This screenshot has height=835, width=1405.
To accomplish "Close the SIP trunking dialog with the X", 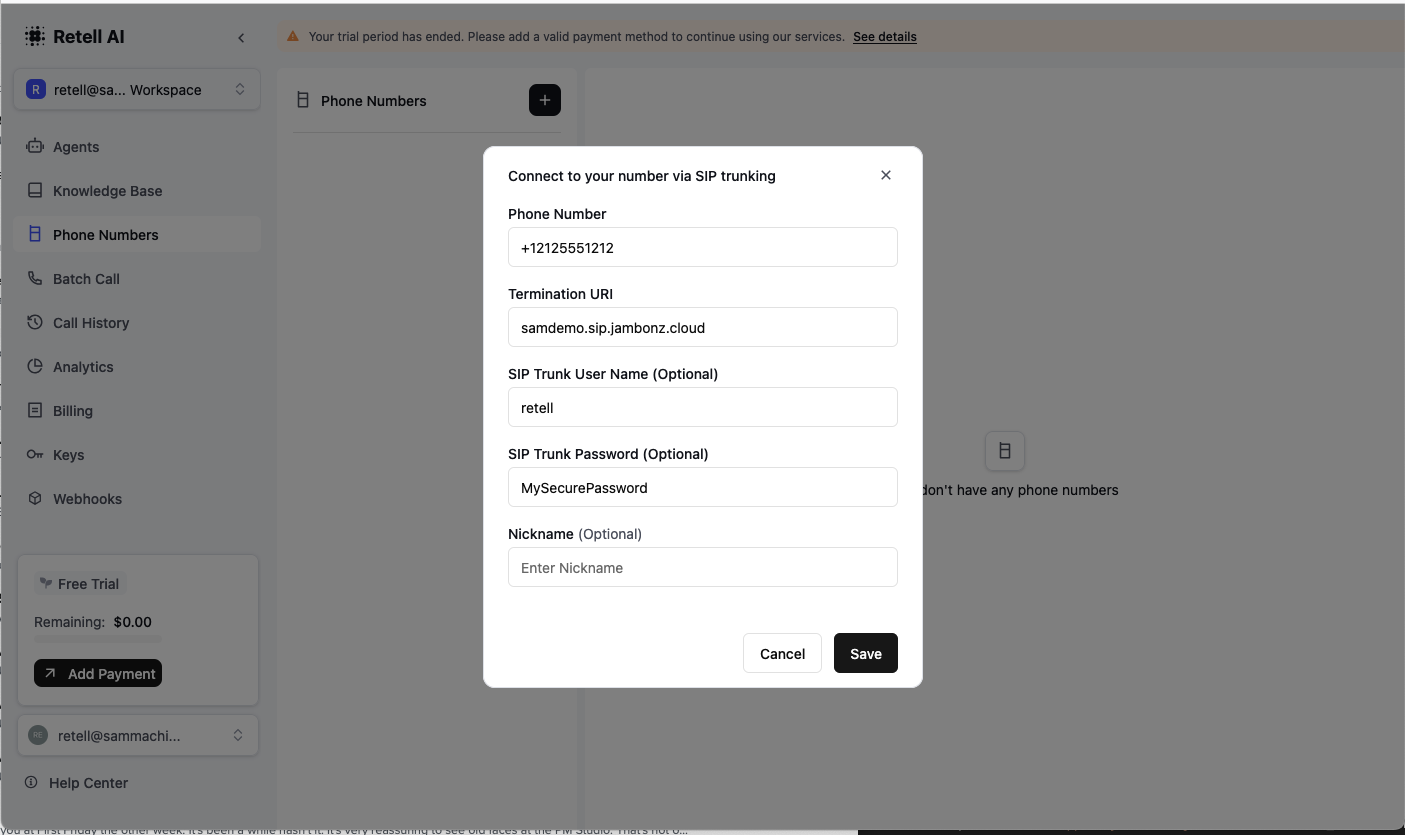I will pos(886,174).
